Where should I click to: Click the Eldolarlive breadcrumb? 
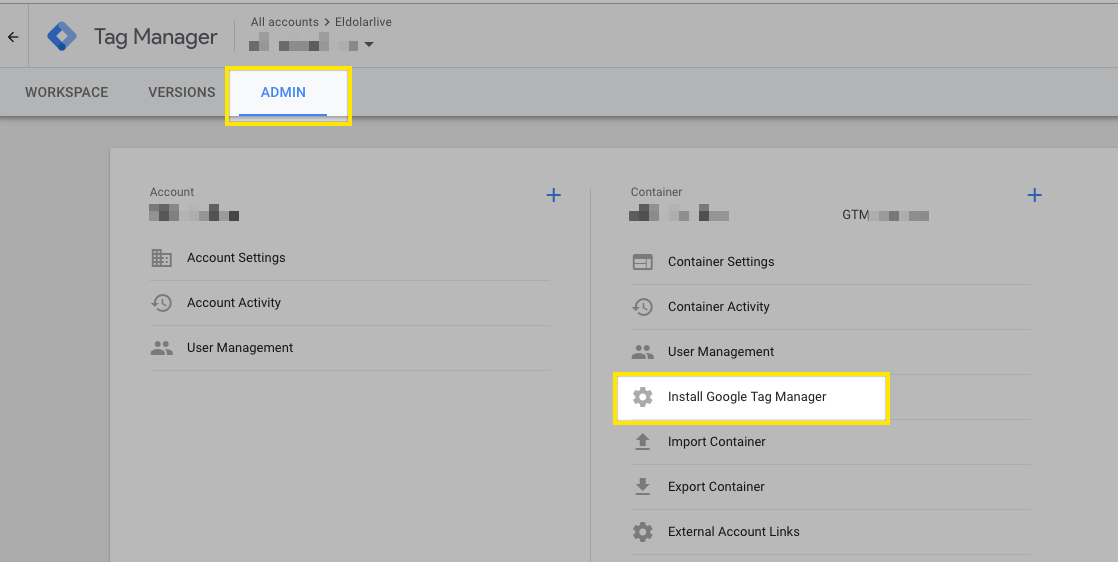coord(364,22)
